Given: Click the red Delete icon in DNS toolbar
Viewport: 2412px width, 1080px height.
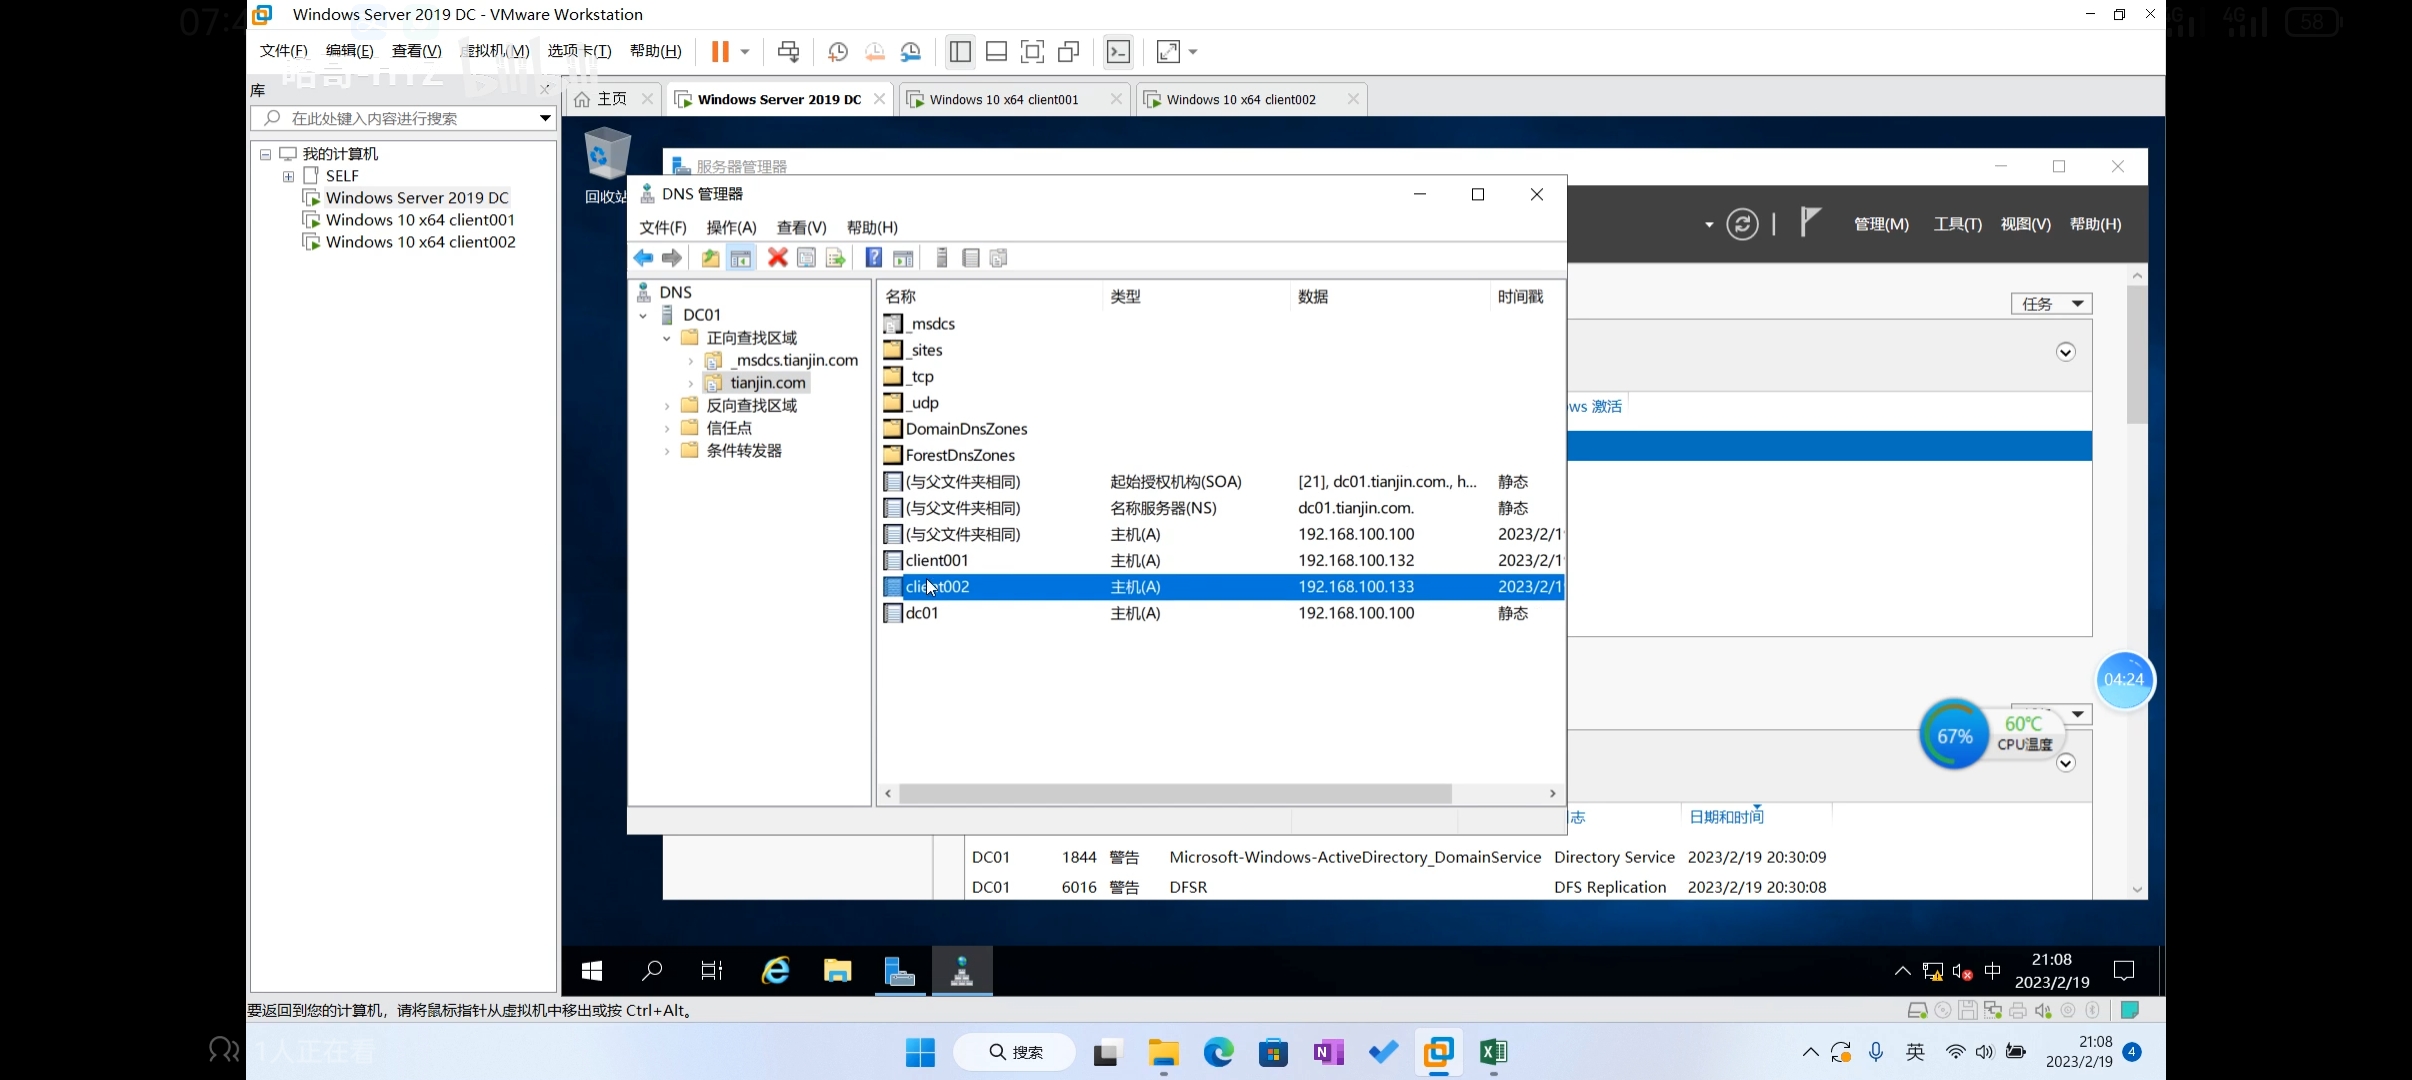Looking at the screenshot, I should point(777,258).
